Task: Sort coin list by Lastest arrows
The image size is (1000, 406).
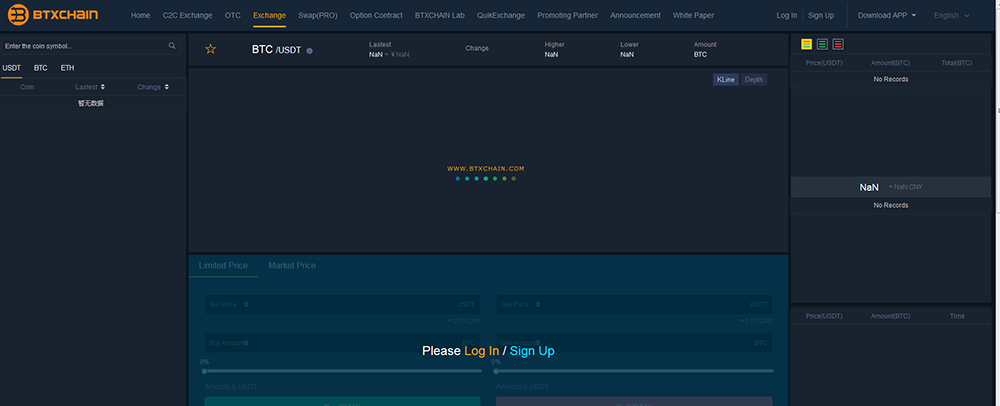Action: point(103,87)
